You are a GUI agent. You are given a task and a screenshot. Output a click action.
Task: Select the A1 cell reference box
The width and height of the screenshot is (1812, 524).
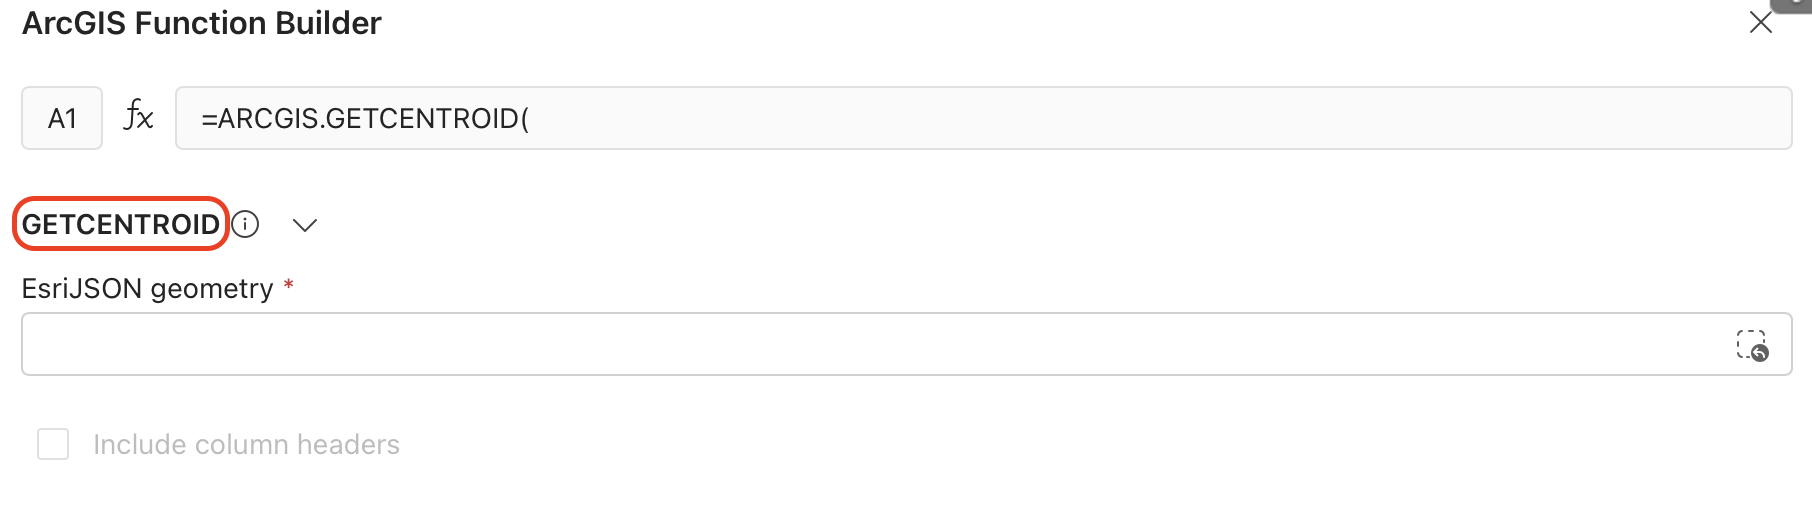click(62, 118)
